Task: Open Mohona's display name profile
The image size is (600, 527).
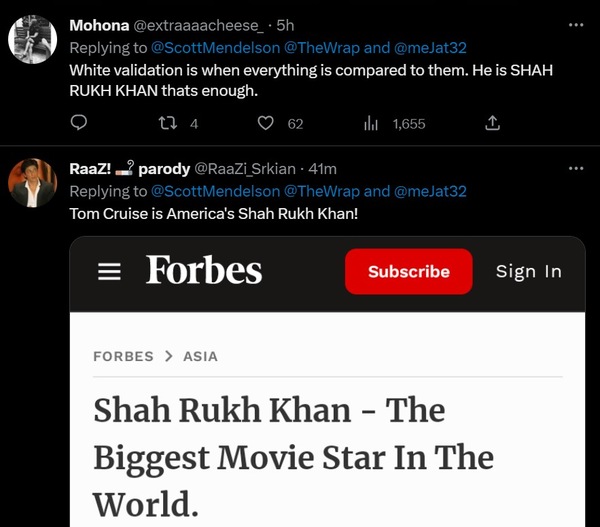Action: [98, 24]
